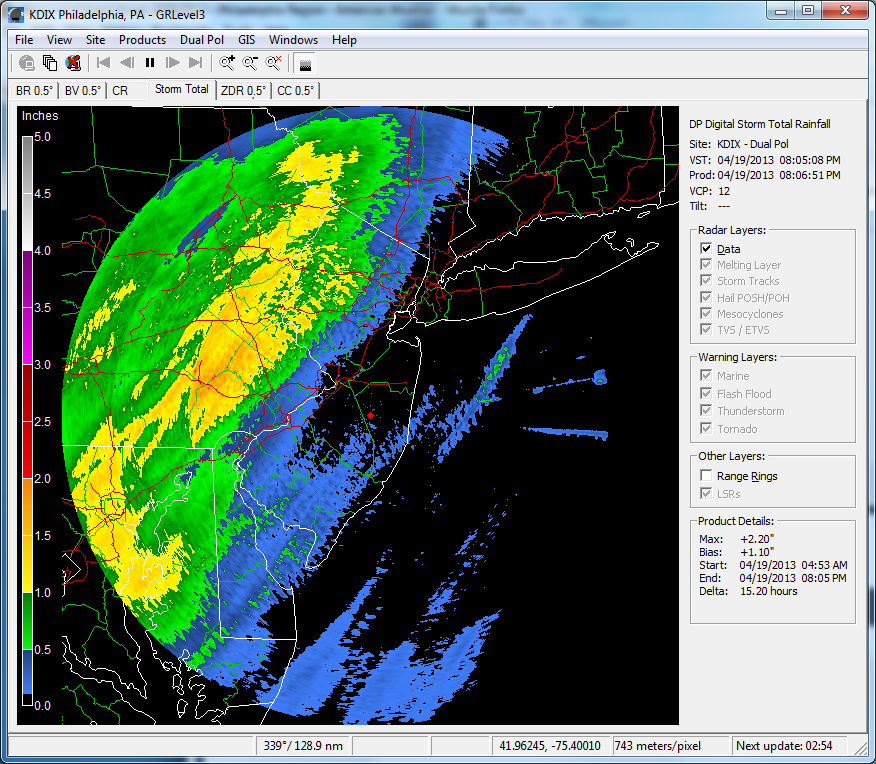Click the 1.0–1.5 inch yellow legend band
Viewport: 876px width, 764px height.
pos(27,564)
